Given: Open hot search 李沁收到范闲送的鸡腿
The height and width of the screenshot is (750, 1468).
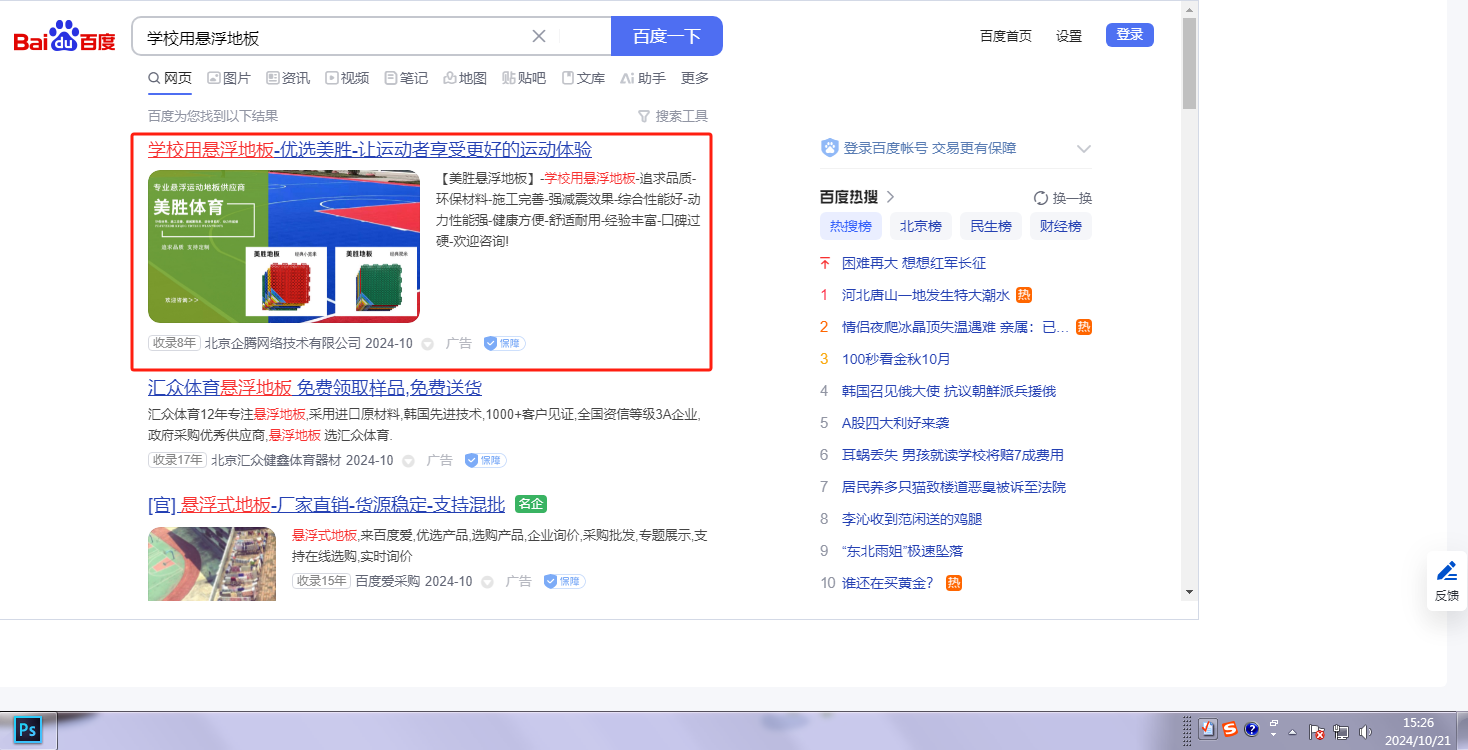Looking at the screenshot, I should coord(912,519).
